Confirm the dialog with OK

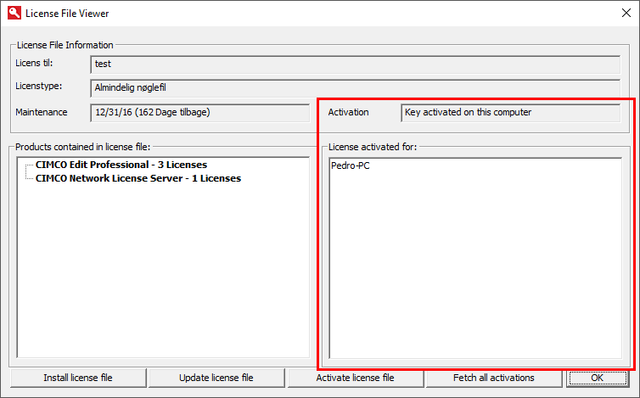[x=597, y=378]
